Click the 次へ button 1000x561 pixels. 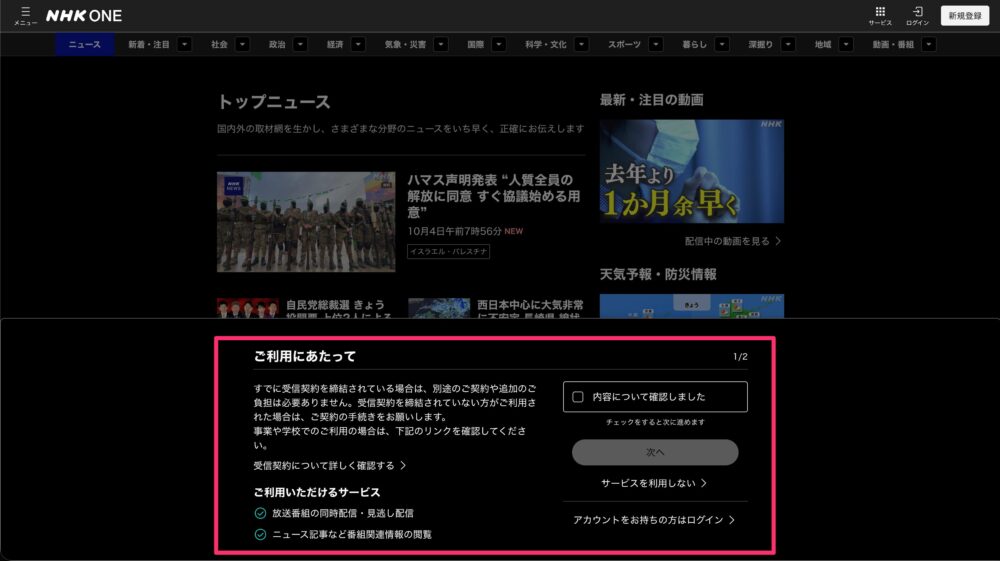(655, 452)
